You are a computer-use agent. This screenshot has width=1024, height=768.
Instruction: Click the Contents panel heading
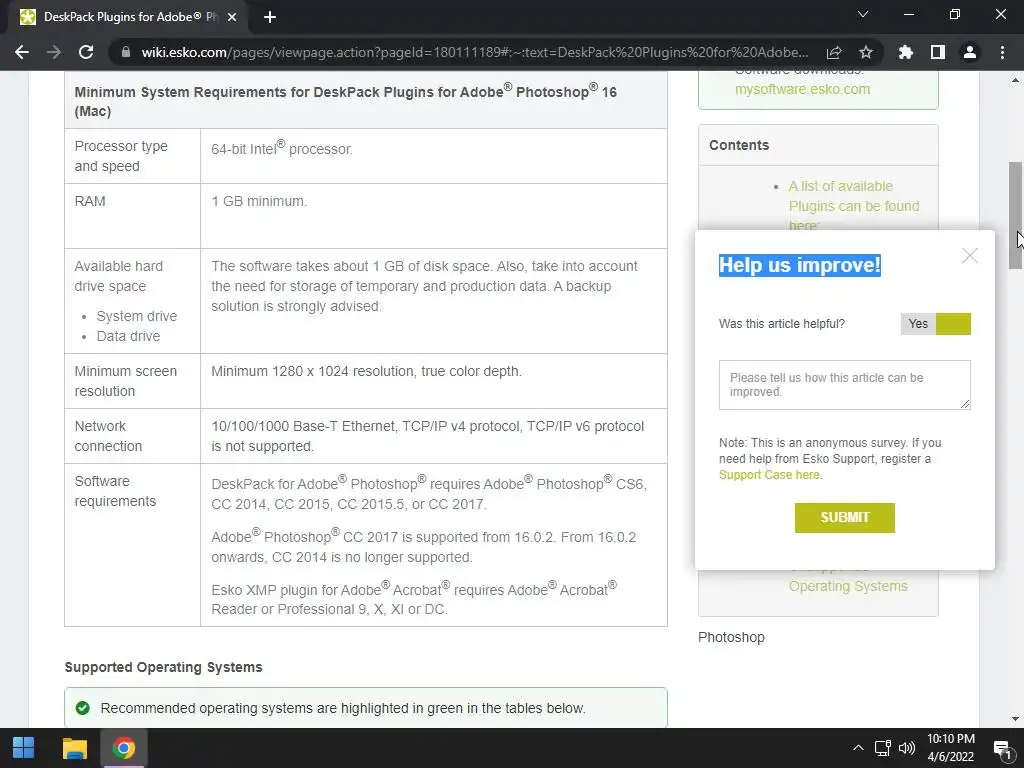739,145
